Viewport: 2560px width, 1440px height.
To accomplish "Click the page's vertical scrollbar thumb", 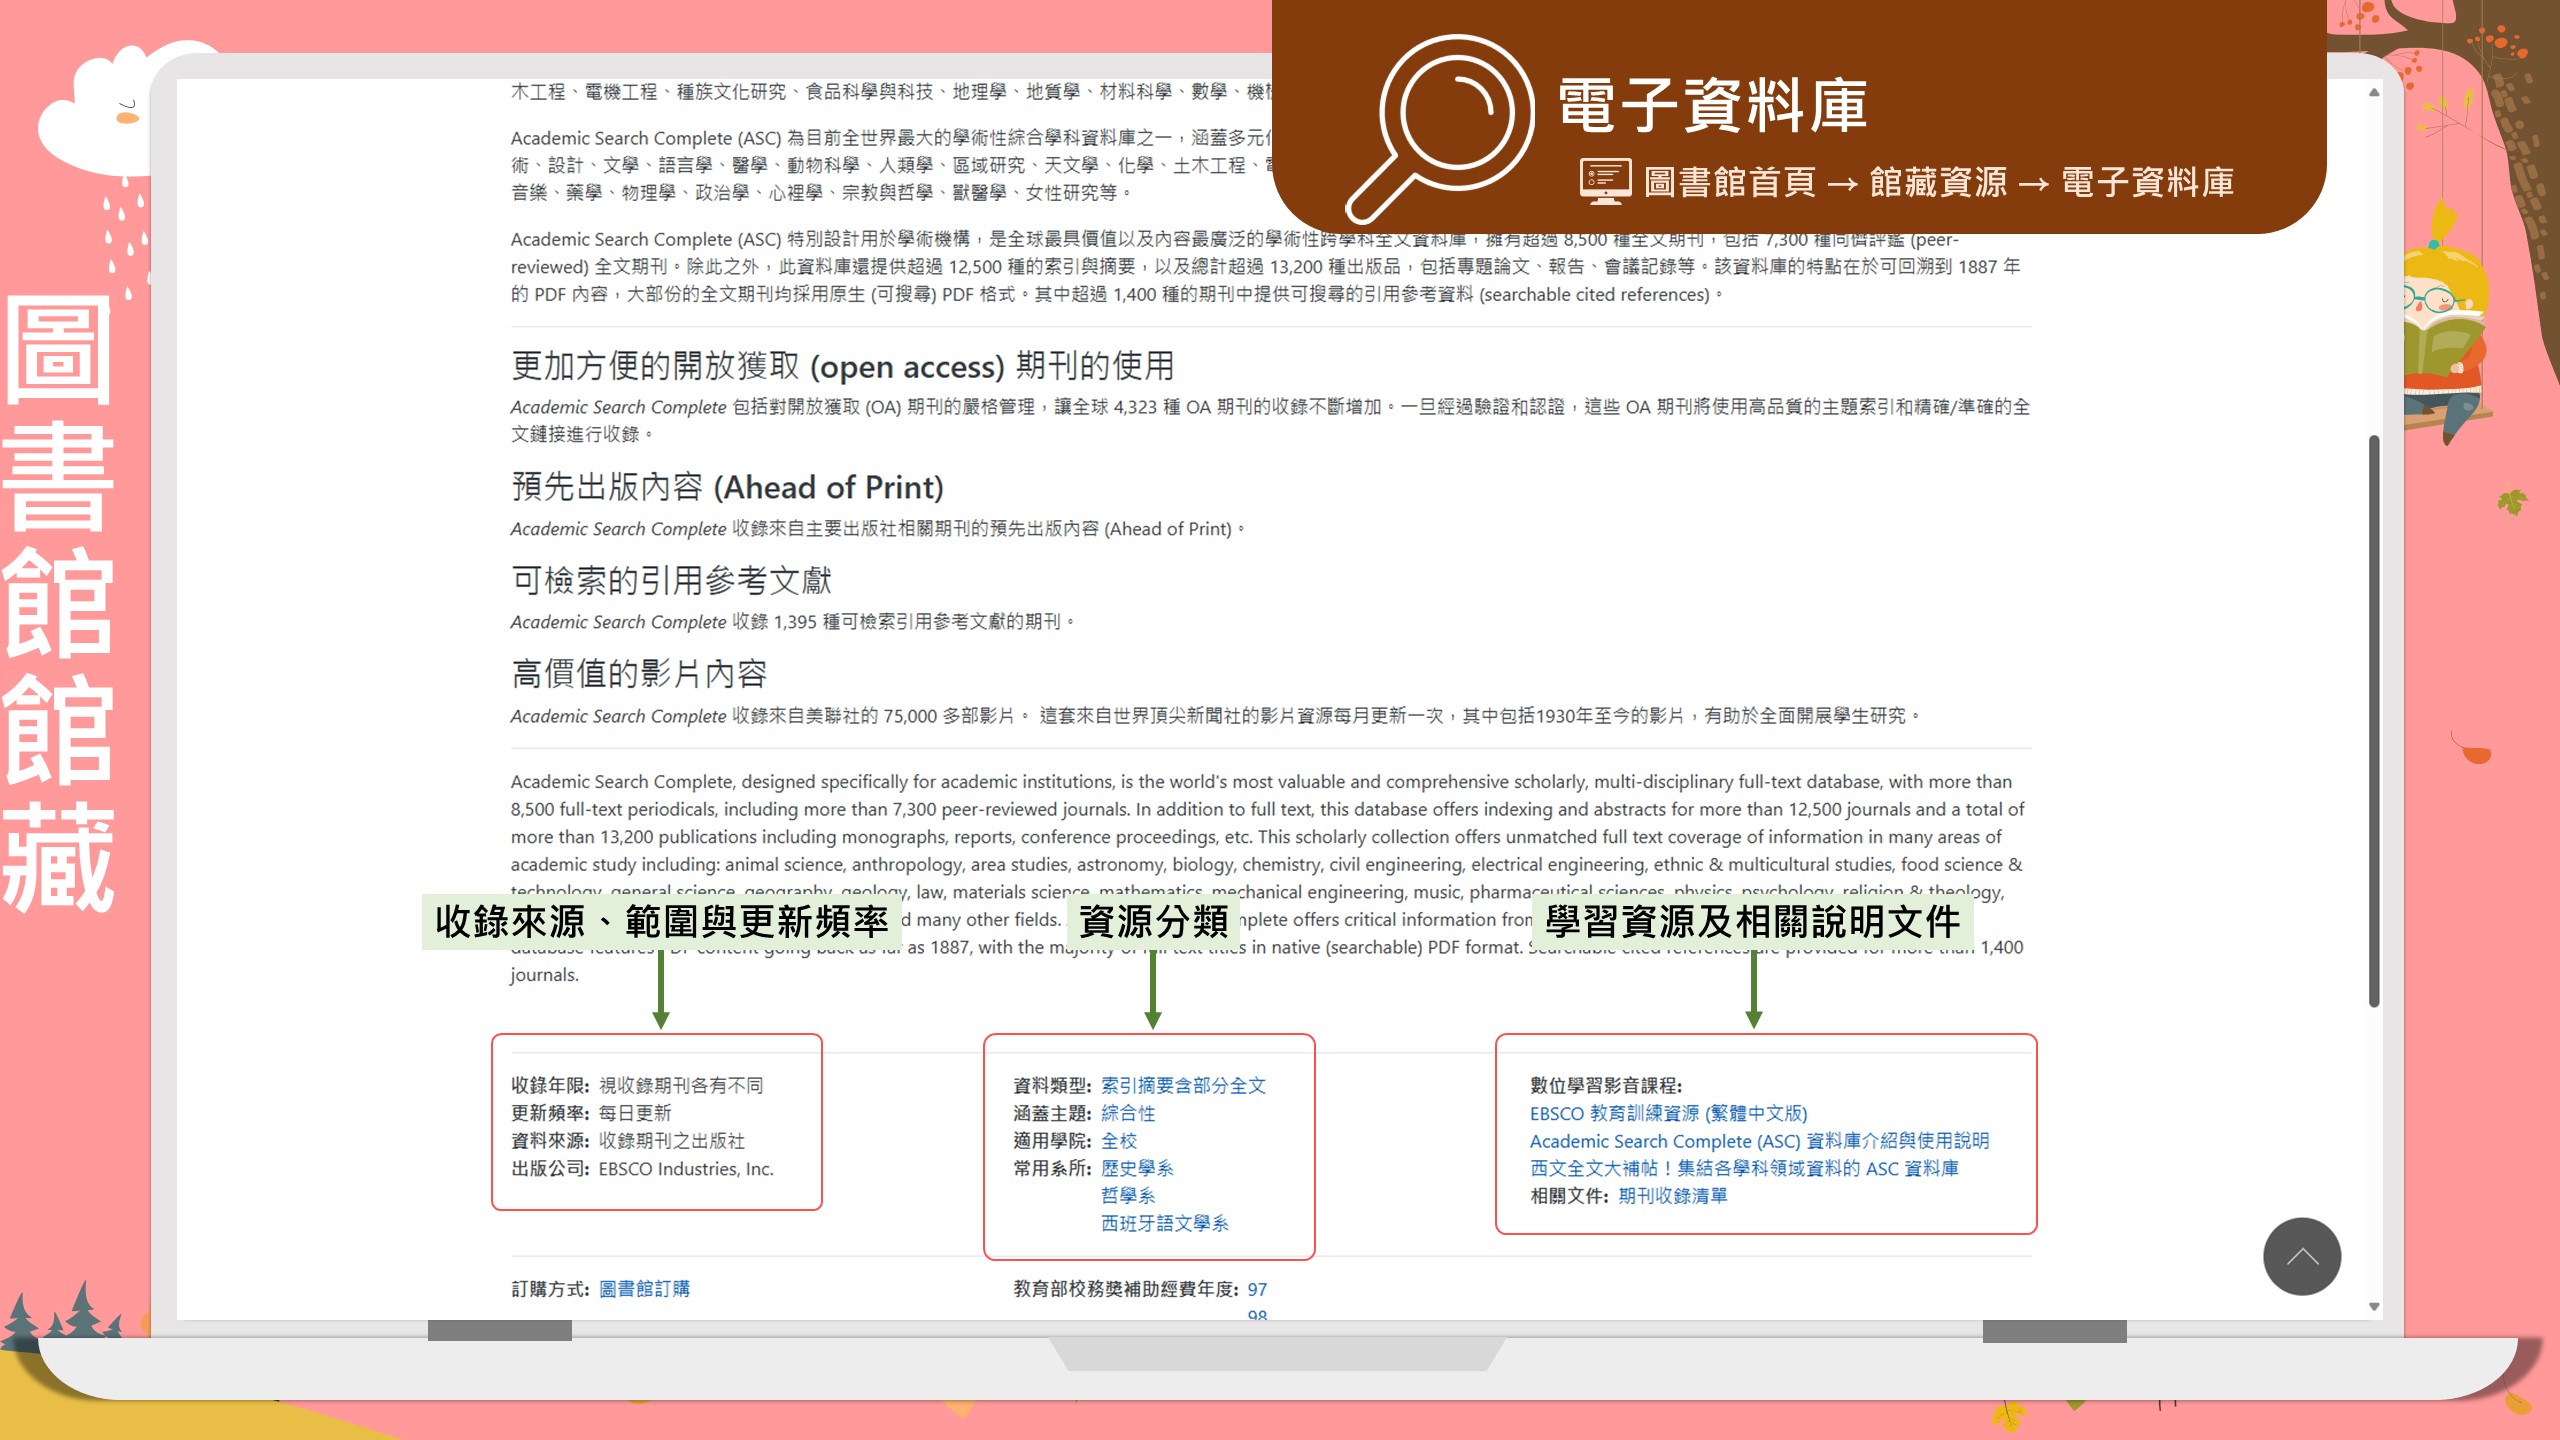I will 2374,720.
